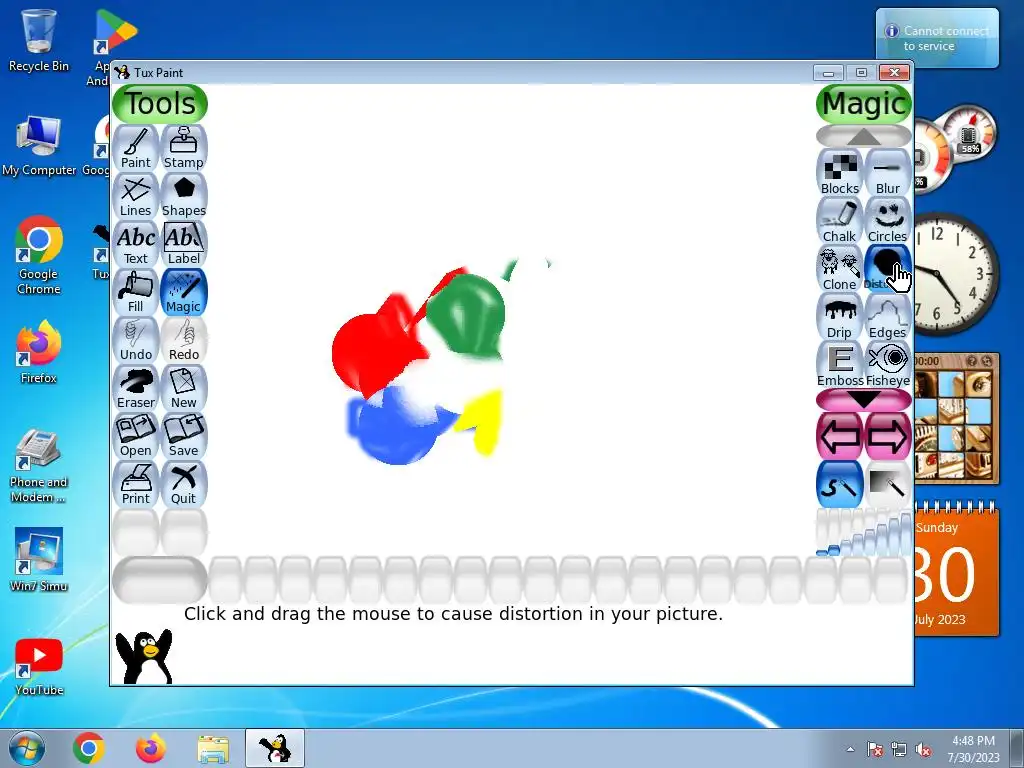Click the network tray icon
This screenshot has height=768, width=1024.
click(899, 750)
